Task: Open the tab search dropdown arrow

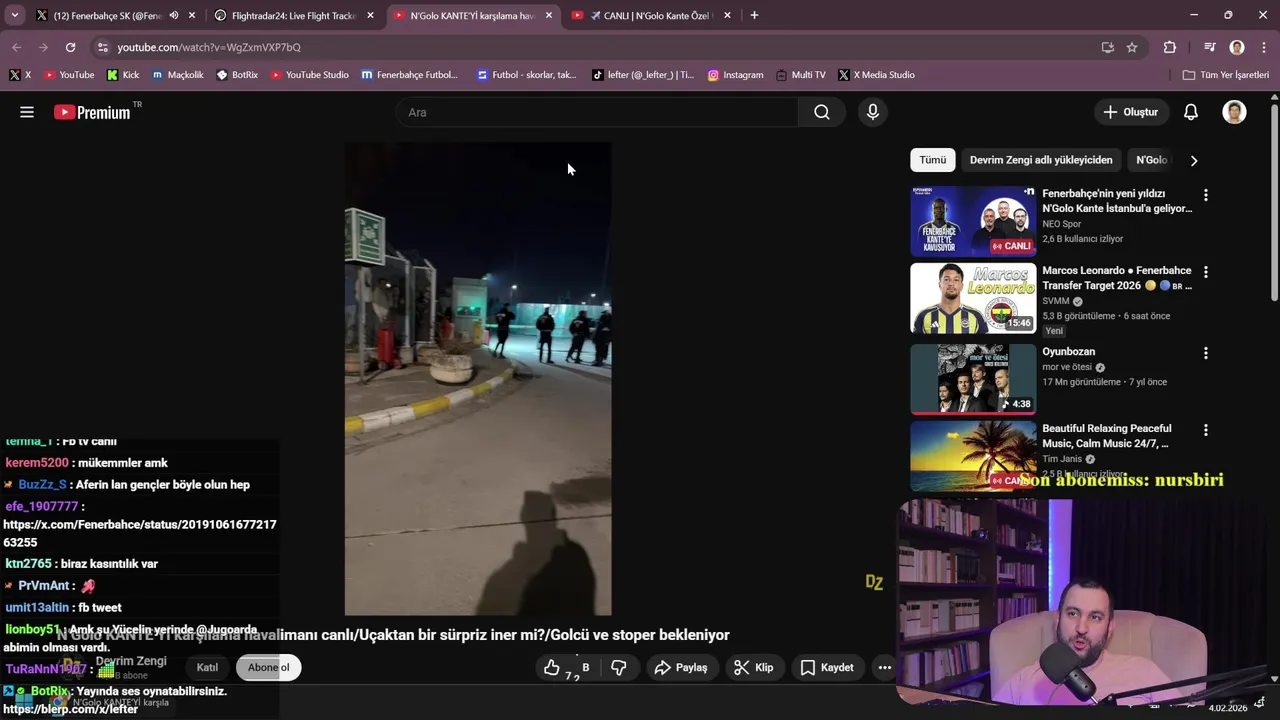Action: [x=15, y=15]
